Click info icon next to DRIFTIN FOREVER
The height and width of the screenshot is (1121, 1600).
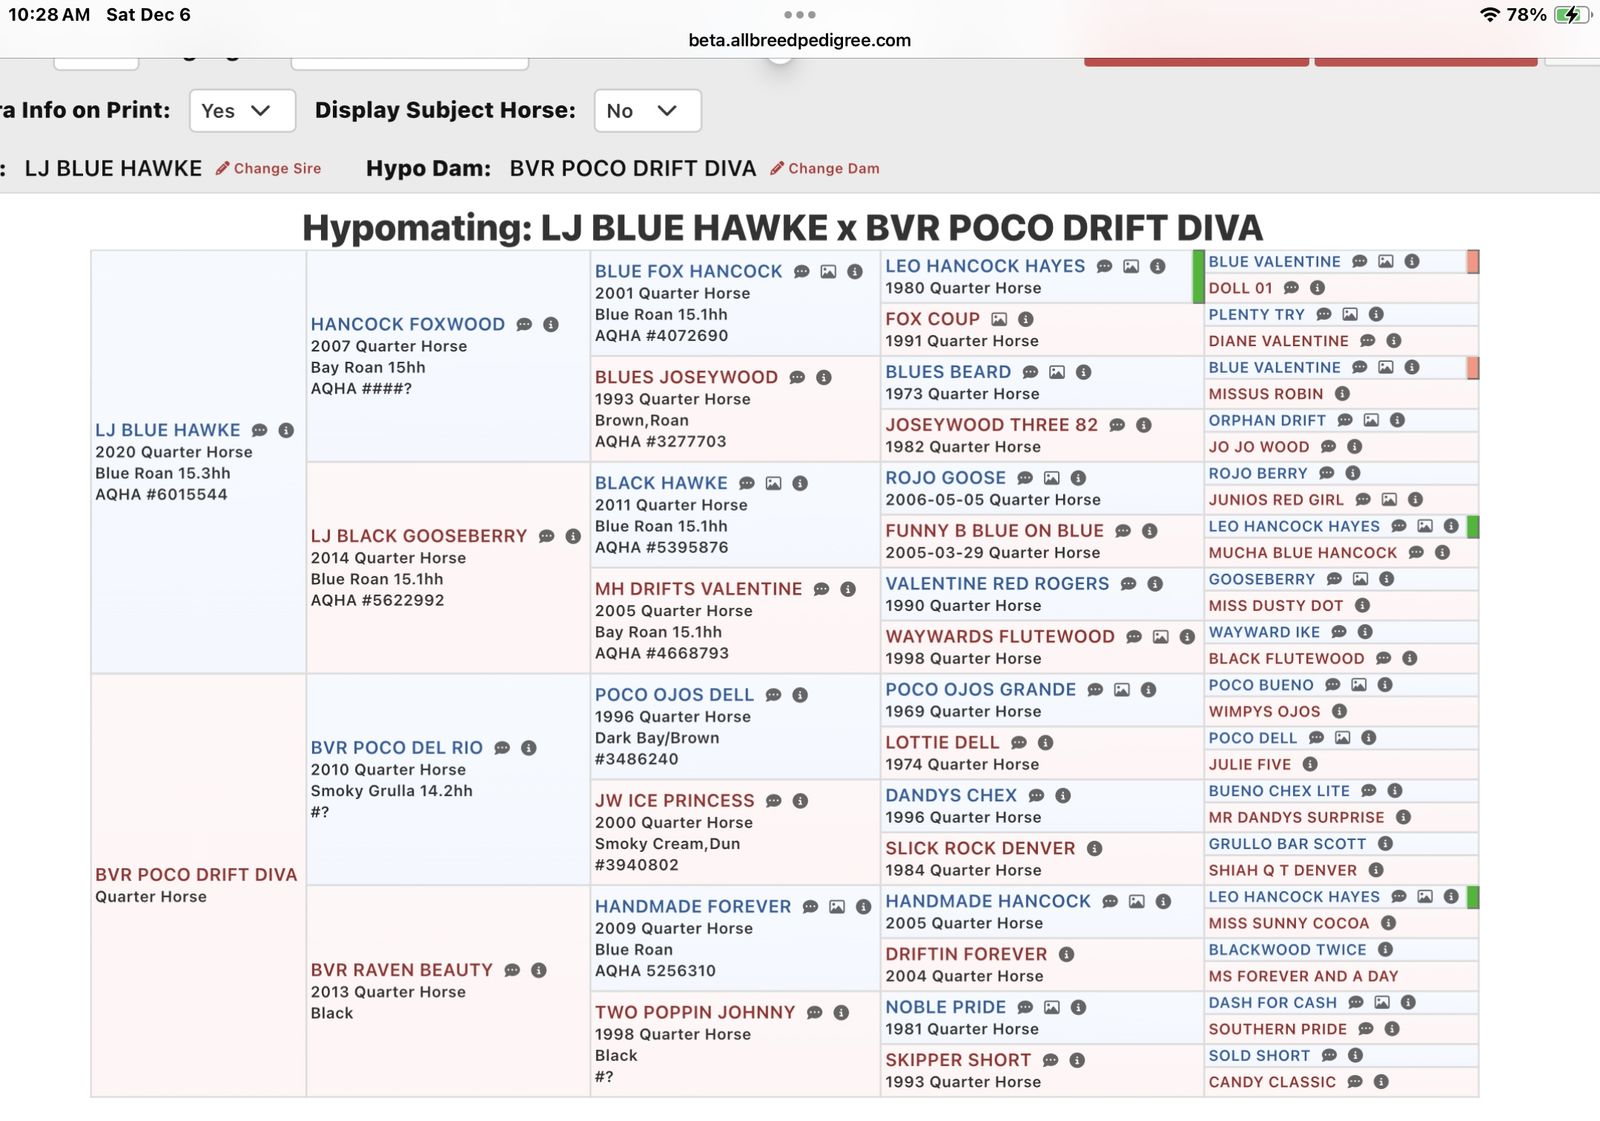pyautogui.click(x=1067, y=954)
